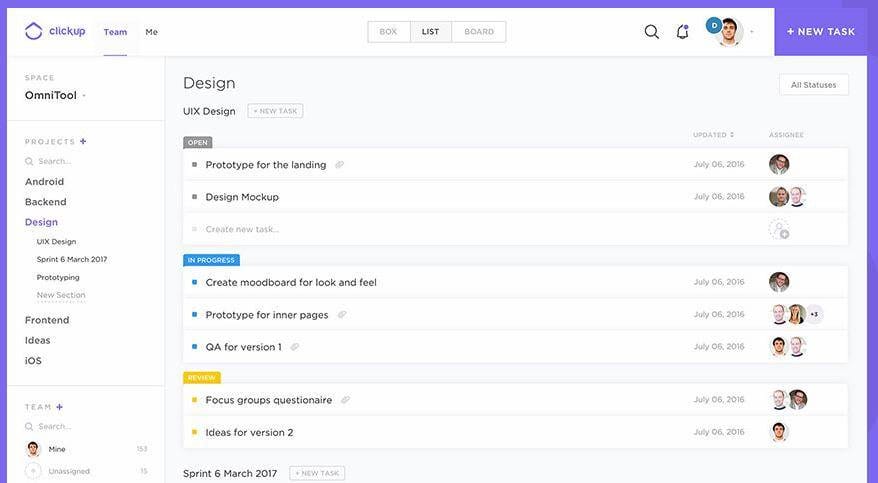This screenshot has width=878, height=483.
Task: Open the iOS project
Action: 33,360
